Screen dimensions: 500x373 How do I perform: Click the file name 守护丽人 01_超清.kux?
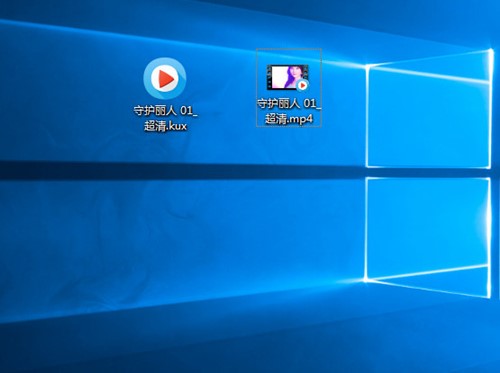pyautogui.click(x=165, y=118)
